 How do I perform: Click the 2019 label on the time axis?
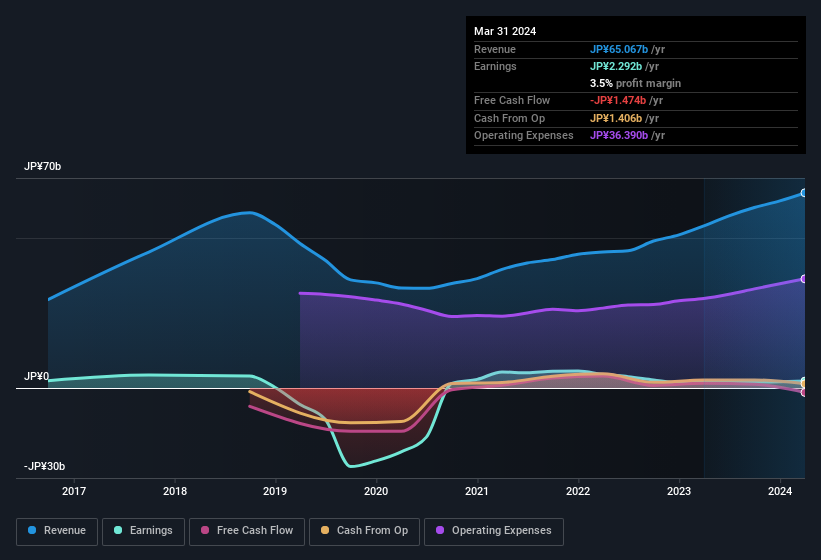coord(275,491)
